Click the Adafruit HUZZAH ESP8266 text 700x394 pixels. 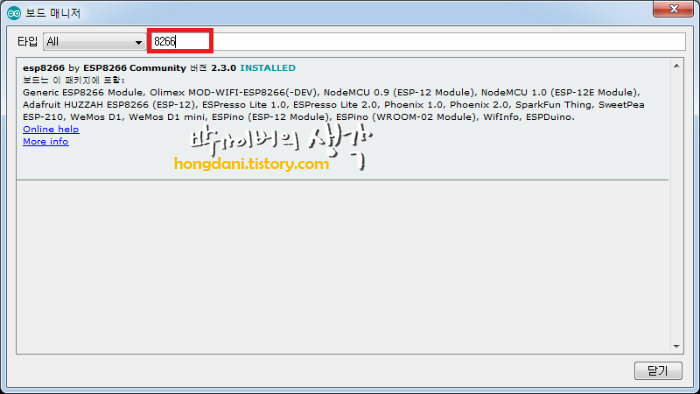85,104
